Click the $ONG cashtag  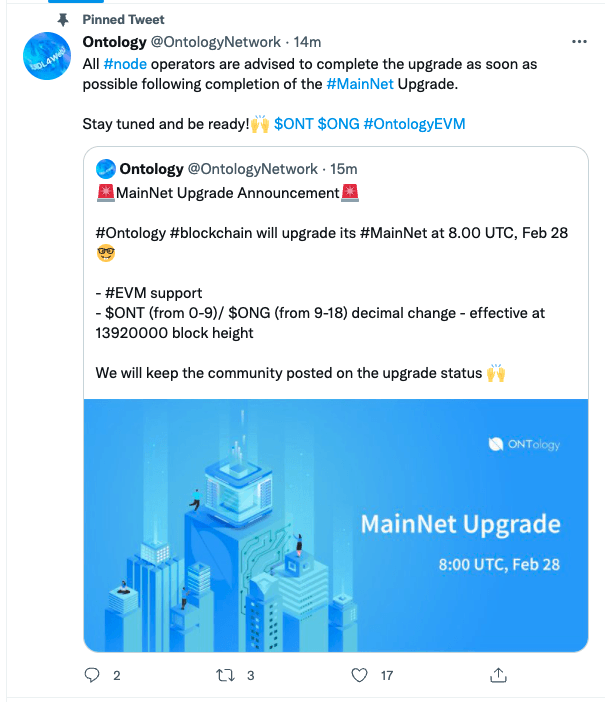(338, 124)
